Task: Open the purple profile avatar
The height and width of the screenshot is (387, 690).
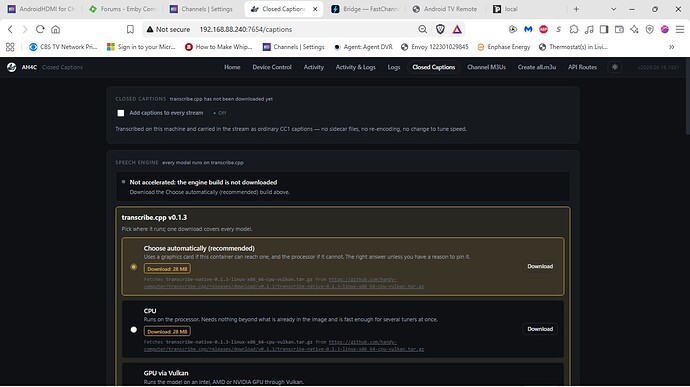Action: [x=664, y=29]
